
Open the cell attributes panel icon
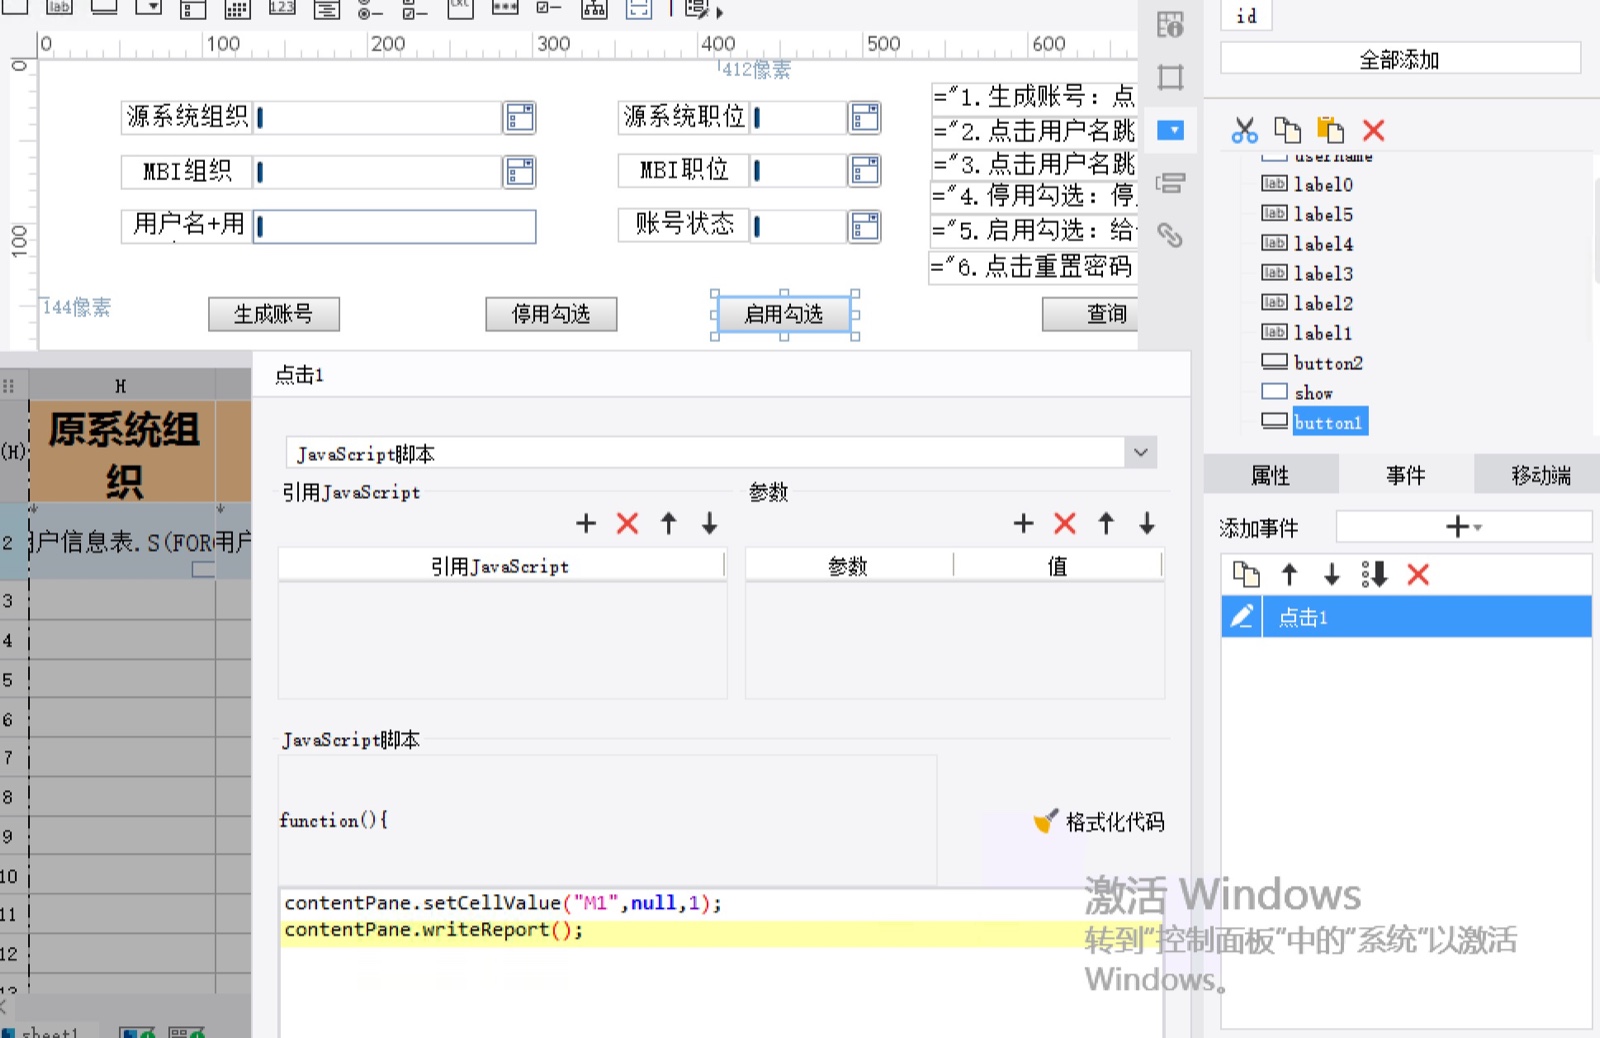(x=1170, y=24)
